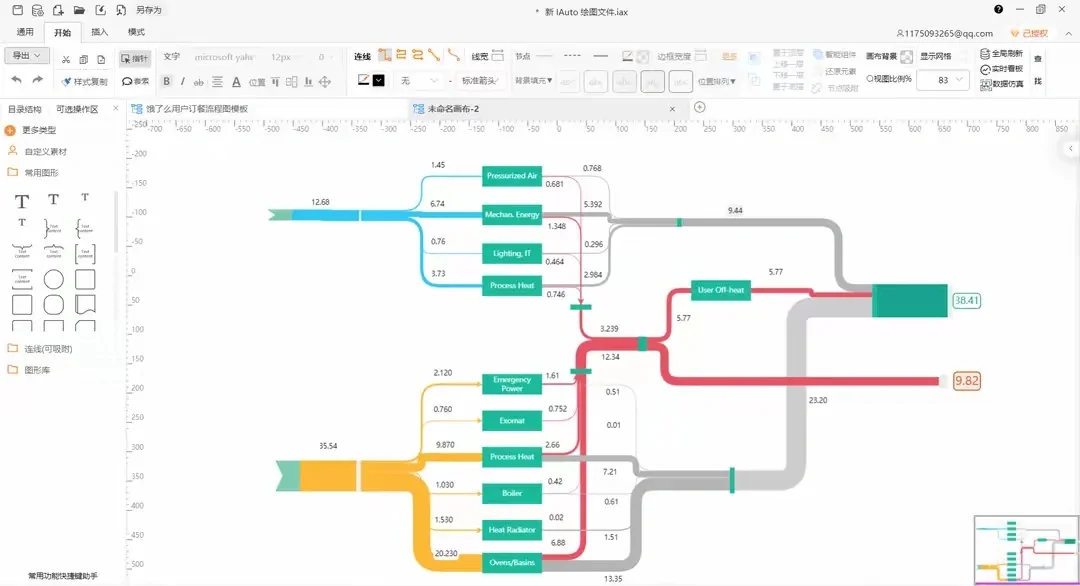Select the curved connector line style
This screenshot has width=1080, height=586.
point(453,54)
